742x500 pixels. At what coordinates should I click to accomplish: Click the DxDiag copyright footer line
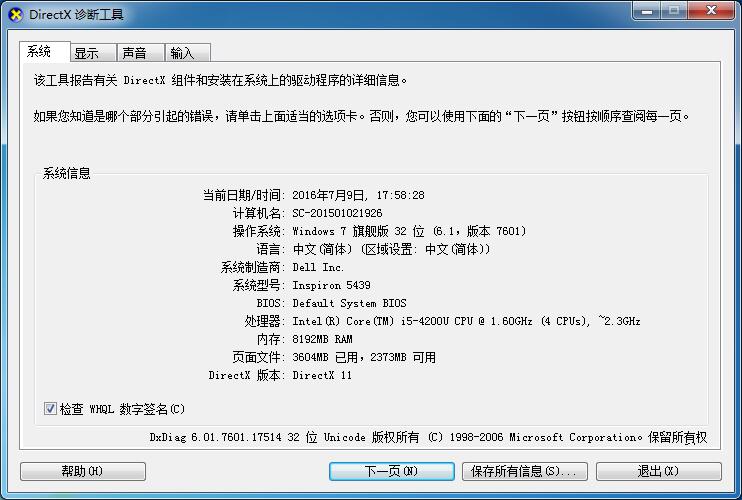428,437
